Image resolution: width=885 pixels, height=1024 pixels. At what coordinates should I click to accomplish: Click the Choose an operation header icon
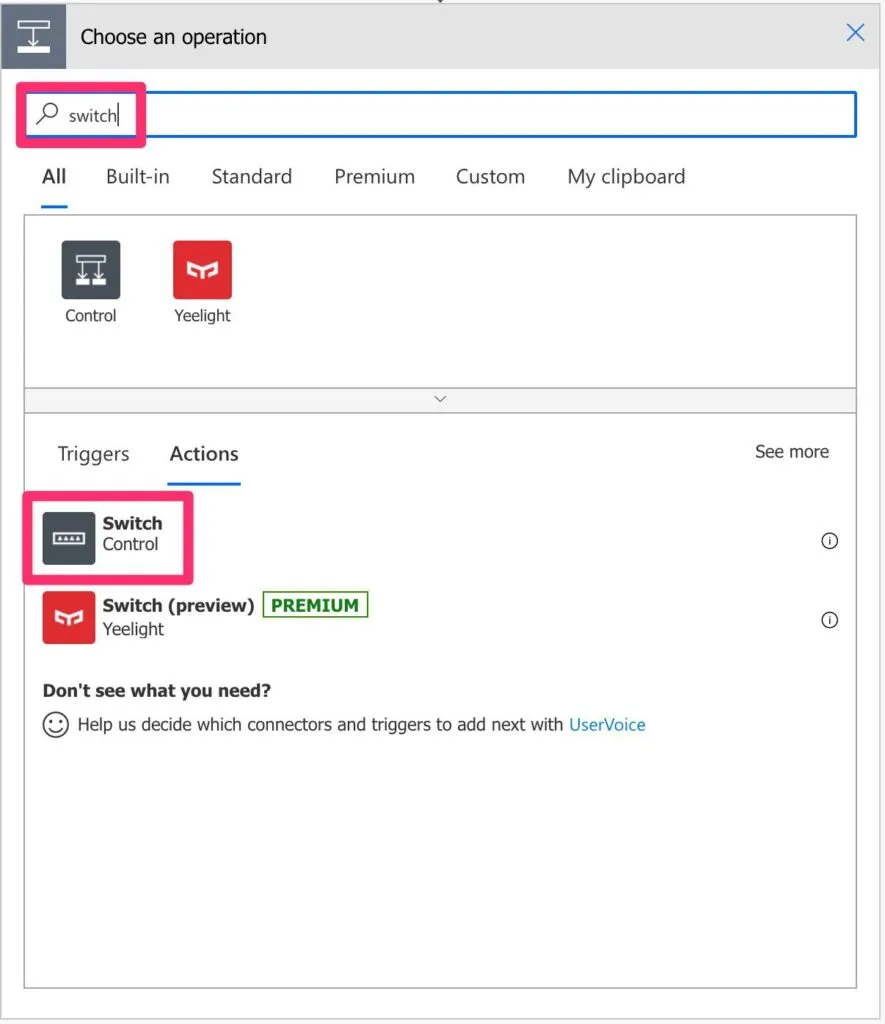click(34, 37)
